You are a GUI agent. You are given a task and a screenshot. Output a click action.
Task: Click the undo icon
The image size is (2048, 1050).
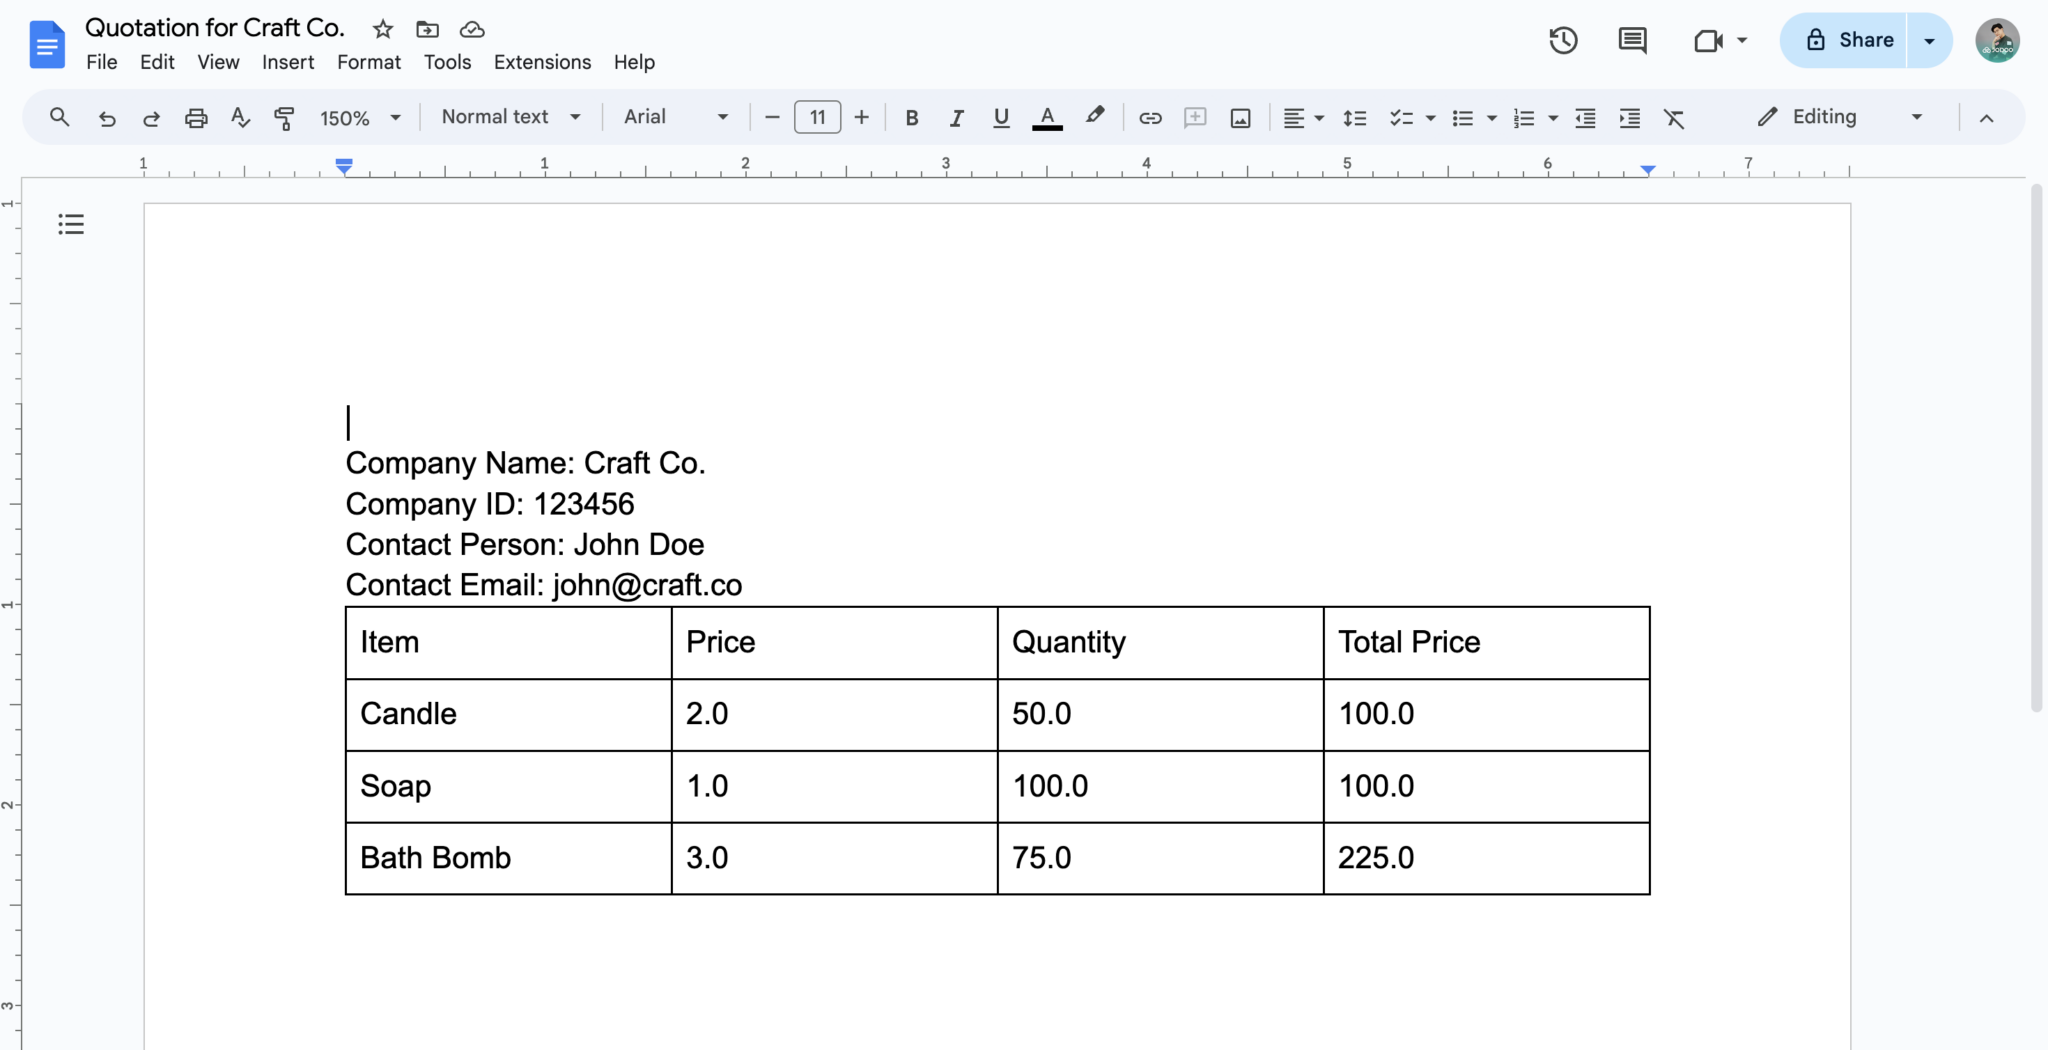107,117
